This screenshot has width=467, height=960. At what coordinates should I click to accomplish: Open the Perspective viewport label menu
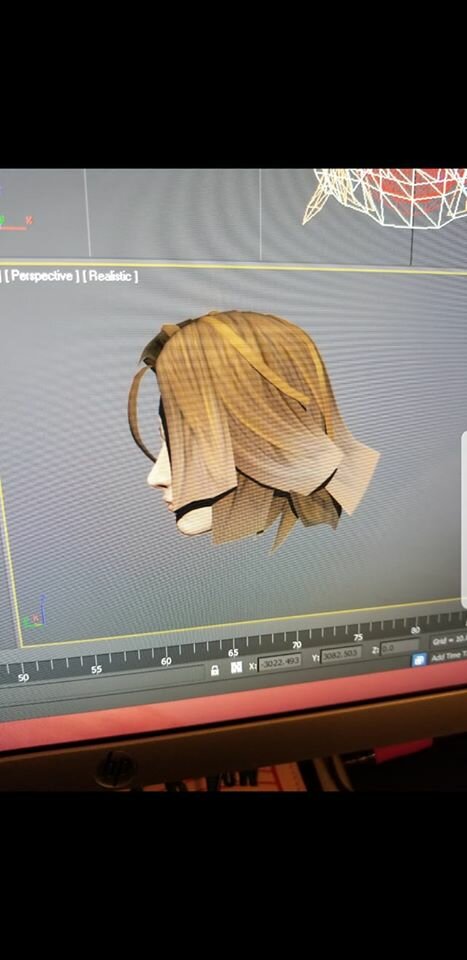pyautogui.click(x=42, y=276)
